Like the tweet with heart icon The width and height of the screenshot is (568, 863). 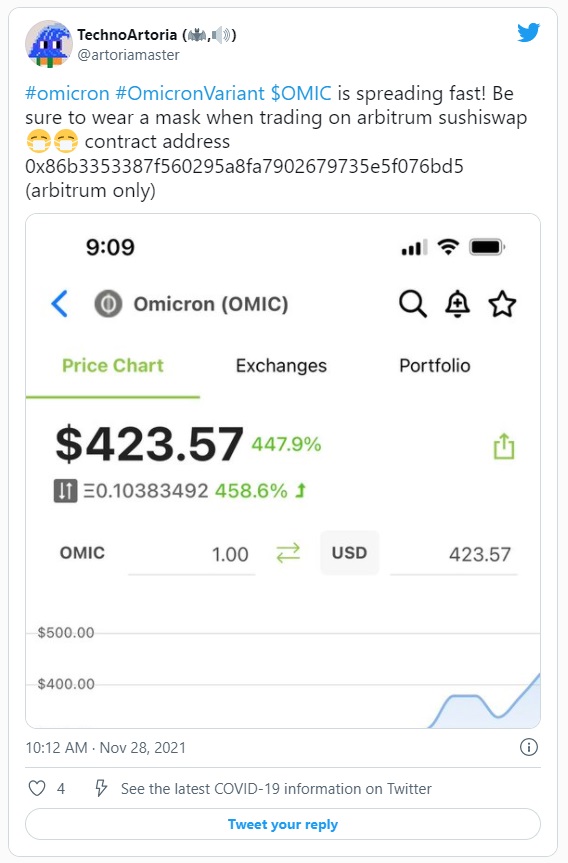[37, 788]
